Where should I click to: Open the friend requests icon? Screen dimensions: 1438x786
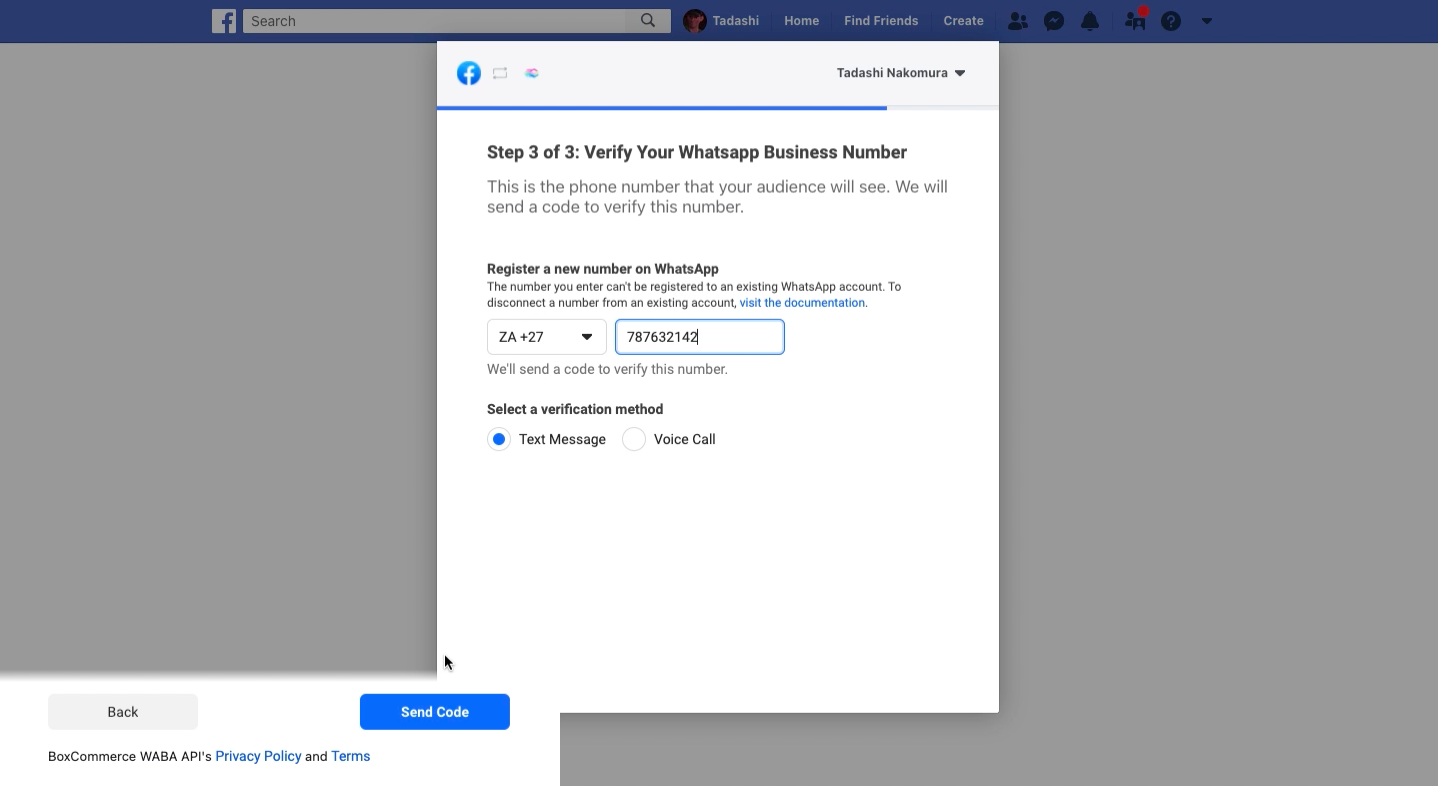[1018, 21]
